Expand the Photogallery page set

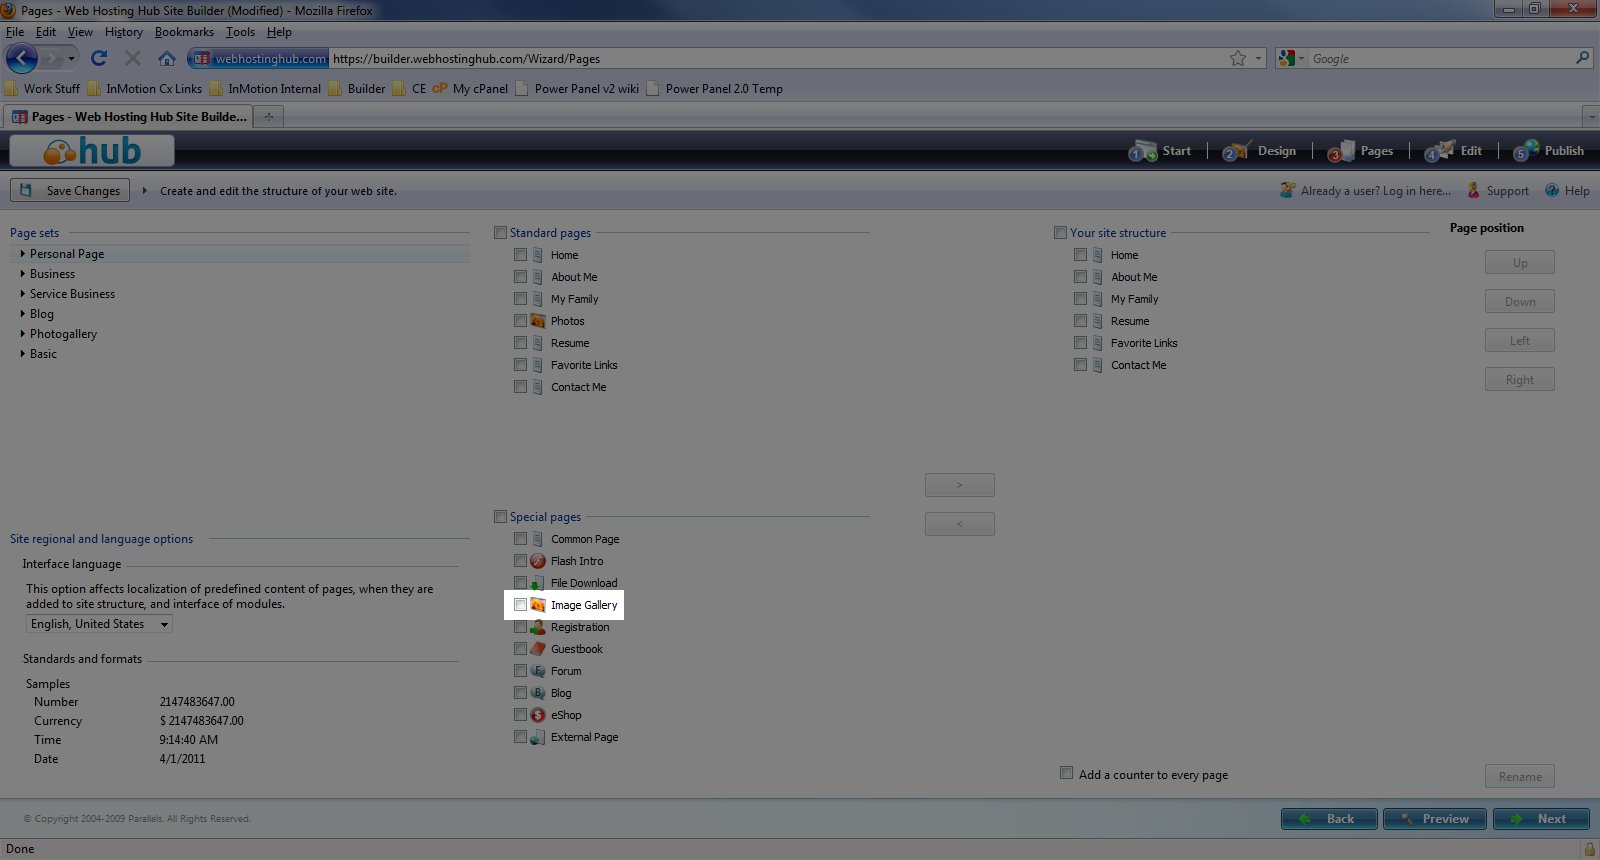pyautogui.click(x=23, y=334)
